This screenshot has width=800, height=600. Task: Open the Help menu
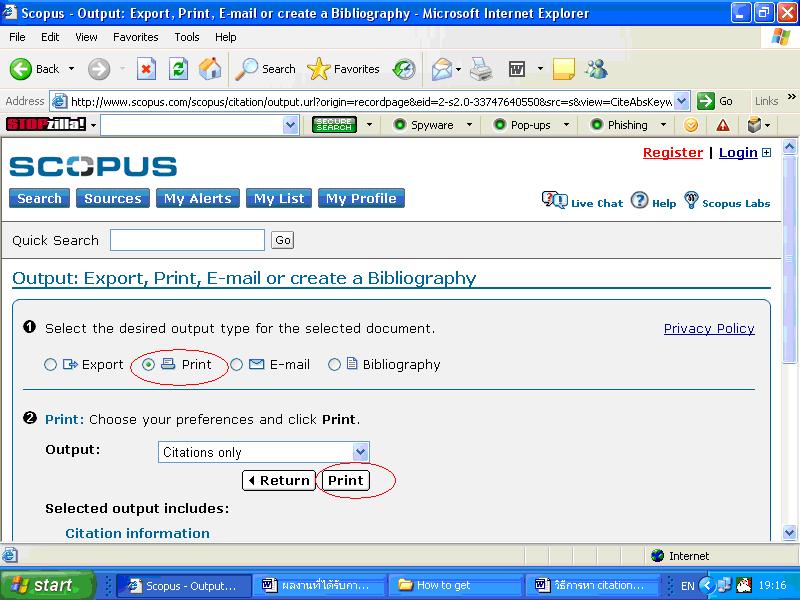(226, 37)
